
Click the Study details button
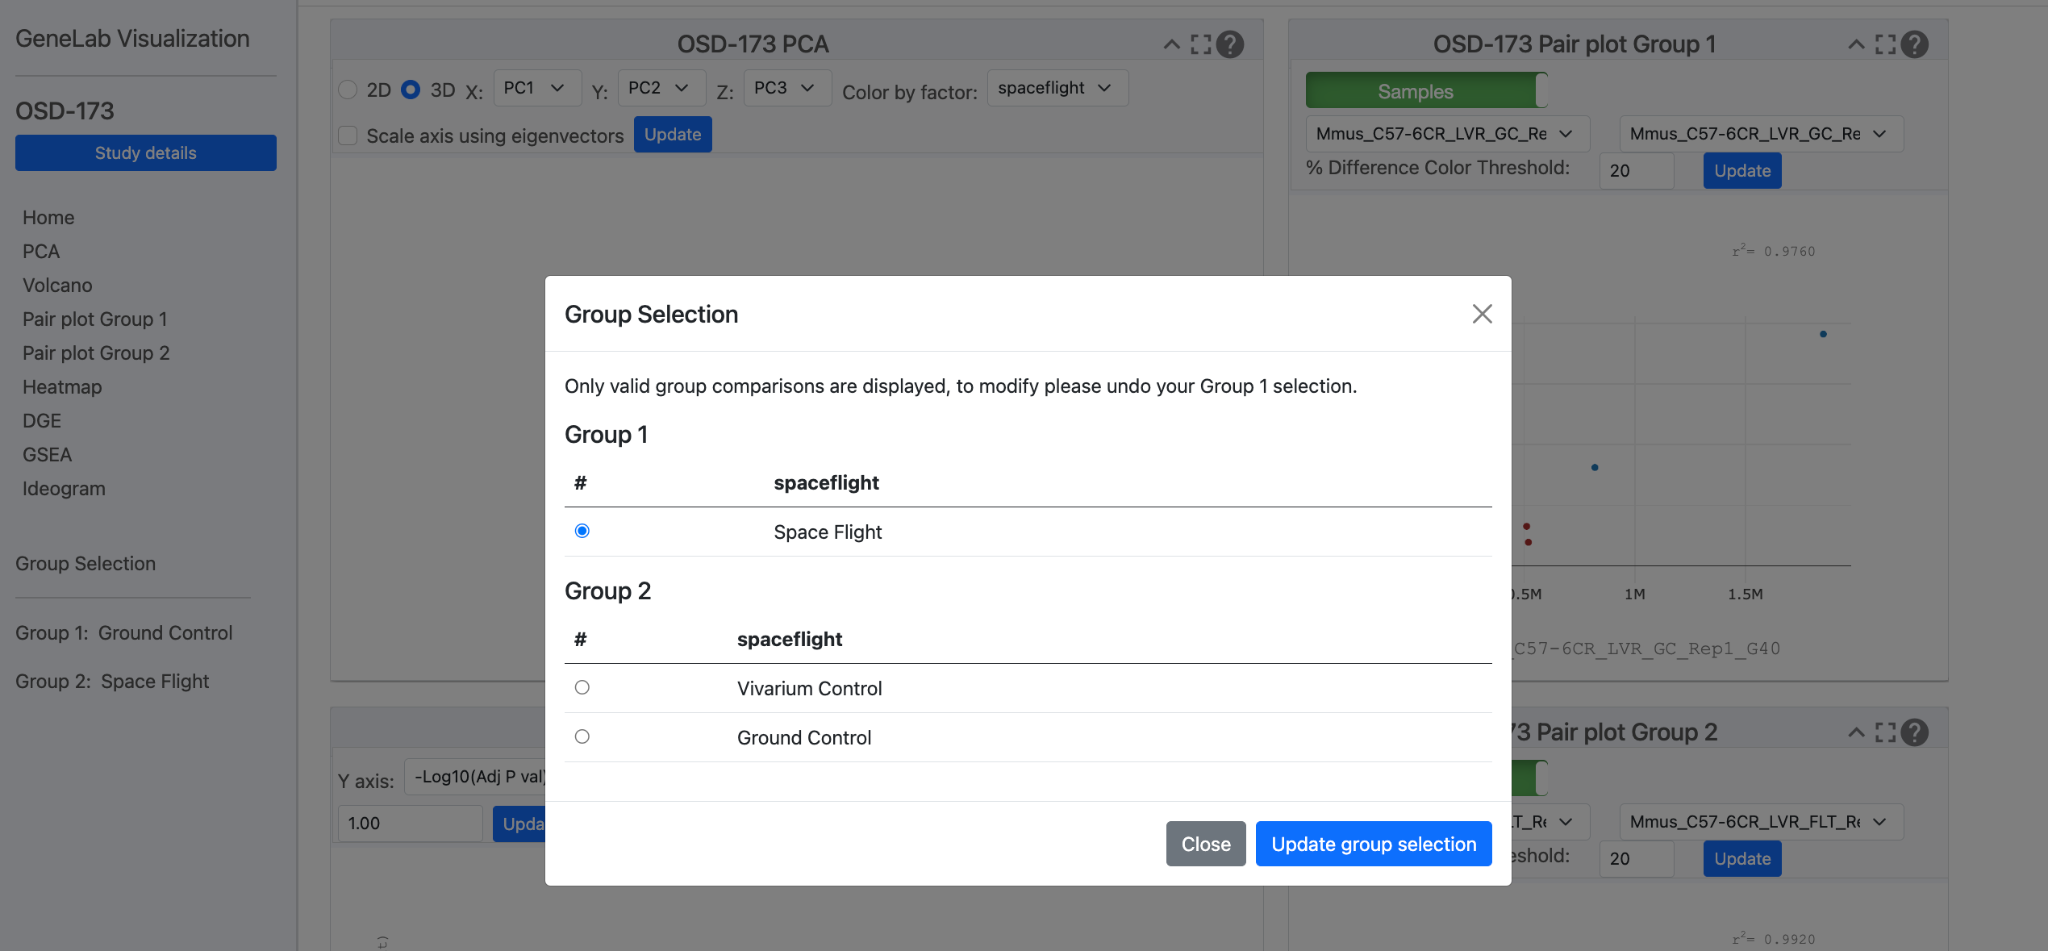pos(146,153)
